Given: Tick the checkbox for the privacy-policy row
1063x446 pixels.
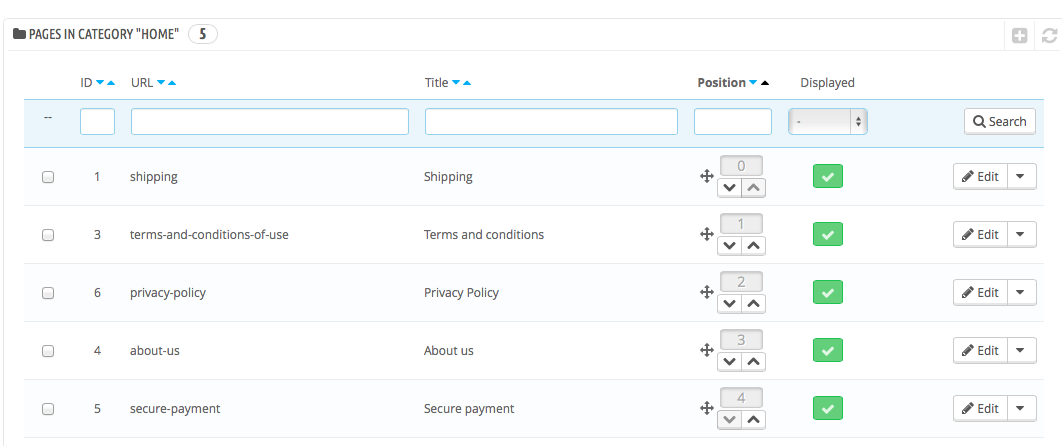Looking at the screenshot, I should pyautogui.click(x=48, y=293).
